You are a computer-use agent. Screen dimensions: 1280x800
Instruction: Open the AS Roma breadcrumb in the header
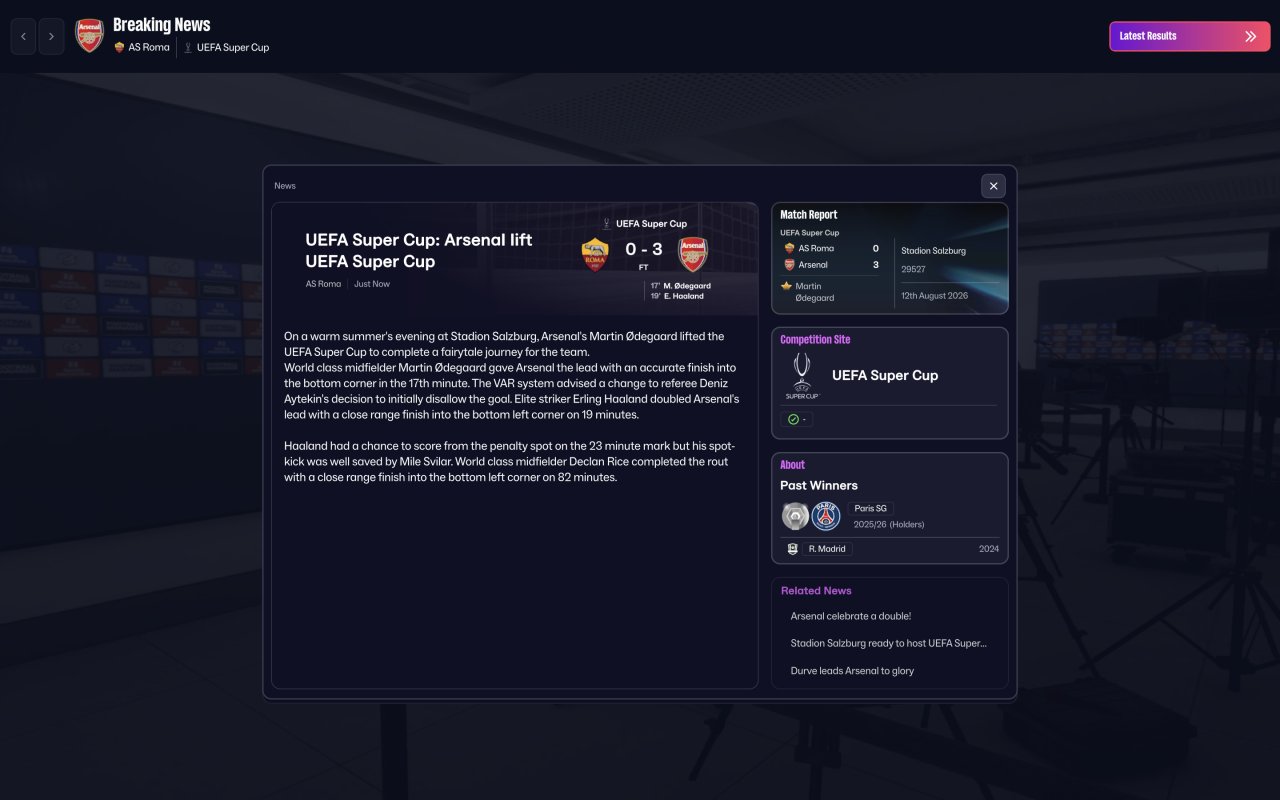click(x=142, y=47)
